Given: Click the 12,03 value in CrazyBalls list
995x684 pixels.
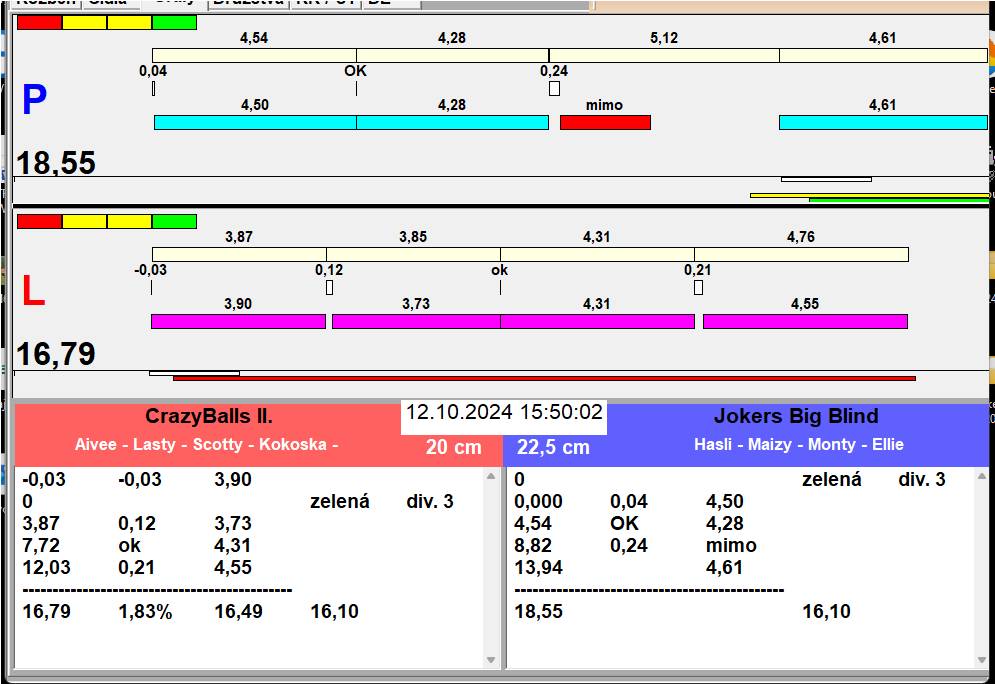Looking at the screenshot, I should coord(47,567).
